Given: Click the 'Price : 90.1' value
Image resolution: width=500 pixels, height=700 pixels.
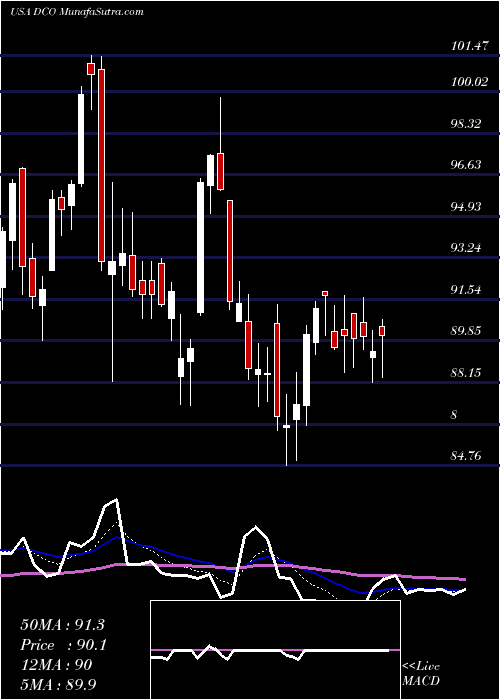Looking at the screenshot, I should (x=63, y=645).
